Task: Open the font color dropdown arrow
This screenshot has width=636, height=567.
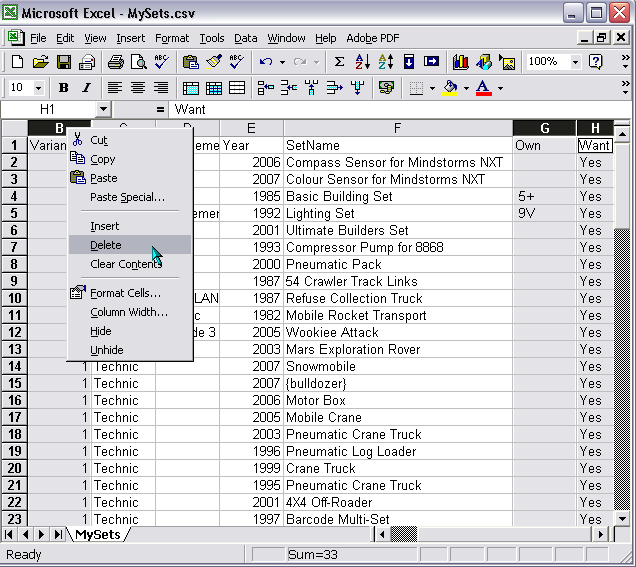Action: click(x=501, y=88)
